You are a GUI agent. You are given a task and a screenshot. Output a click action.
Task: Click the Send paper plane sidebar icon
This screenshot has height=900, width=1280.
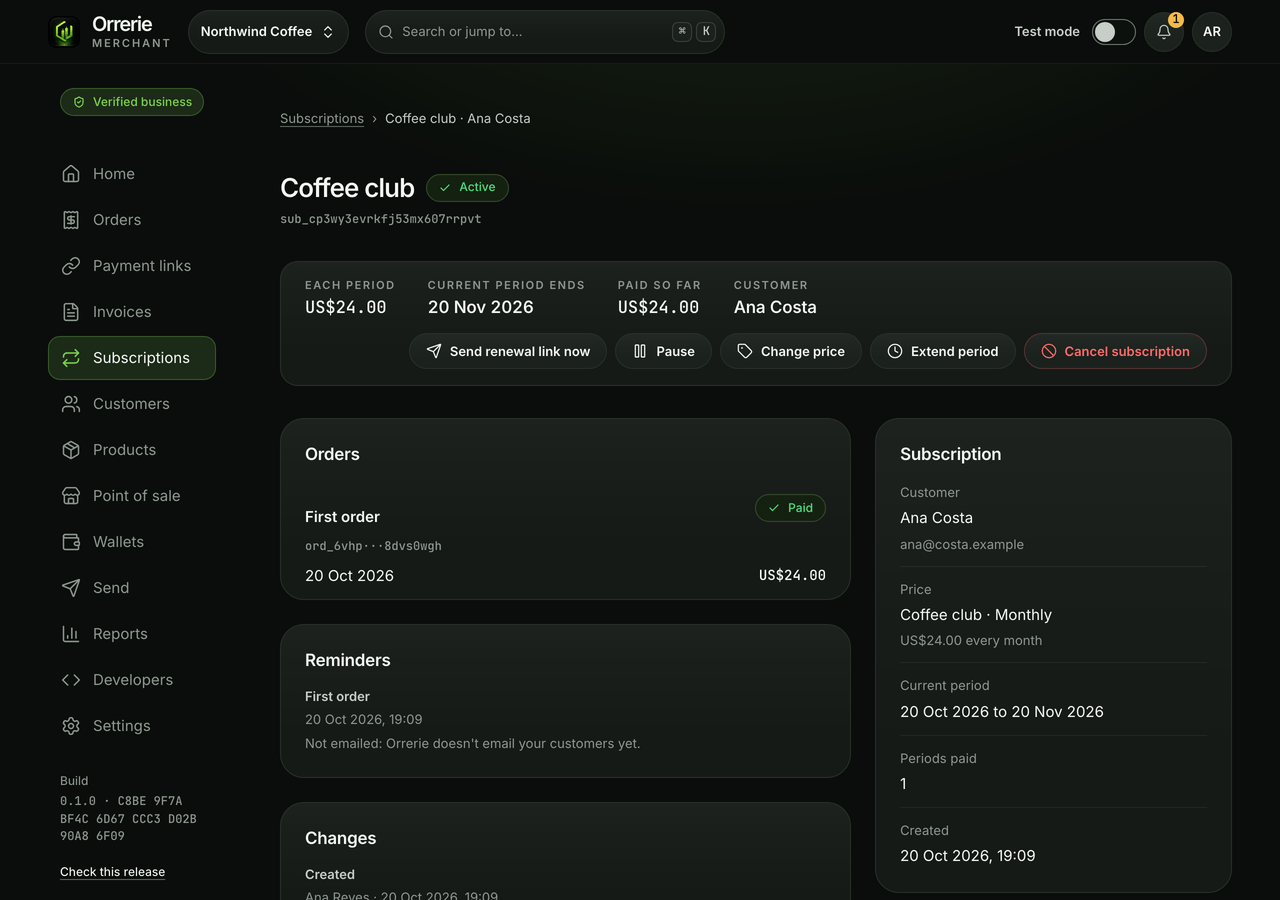(71, 588)
